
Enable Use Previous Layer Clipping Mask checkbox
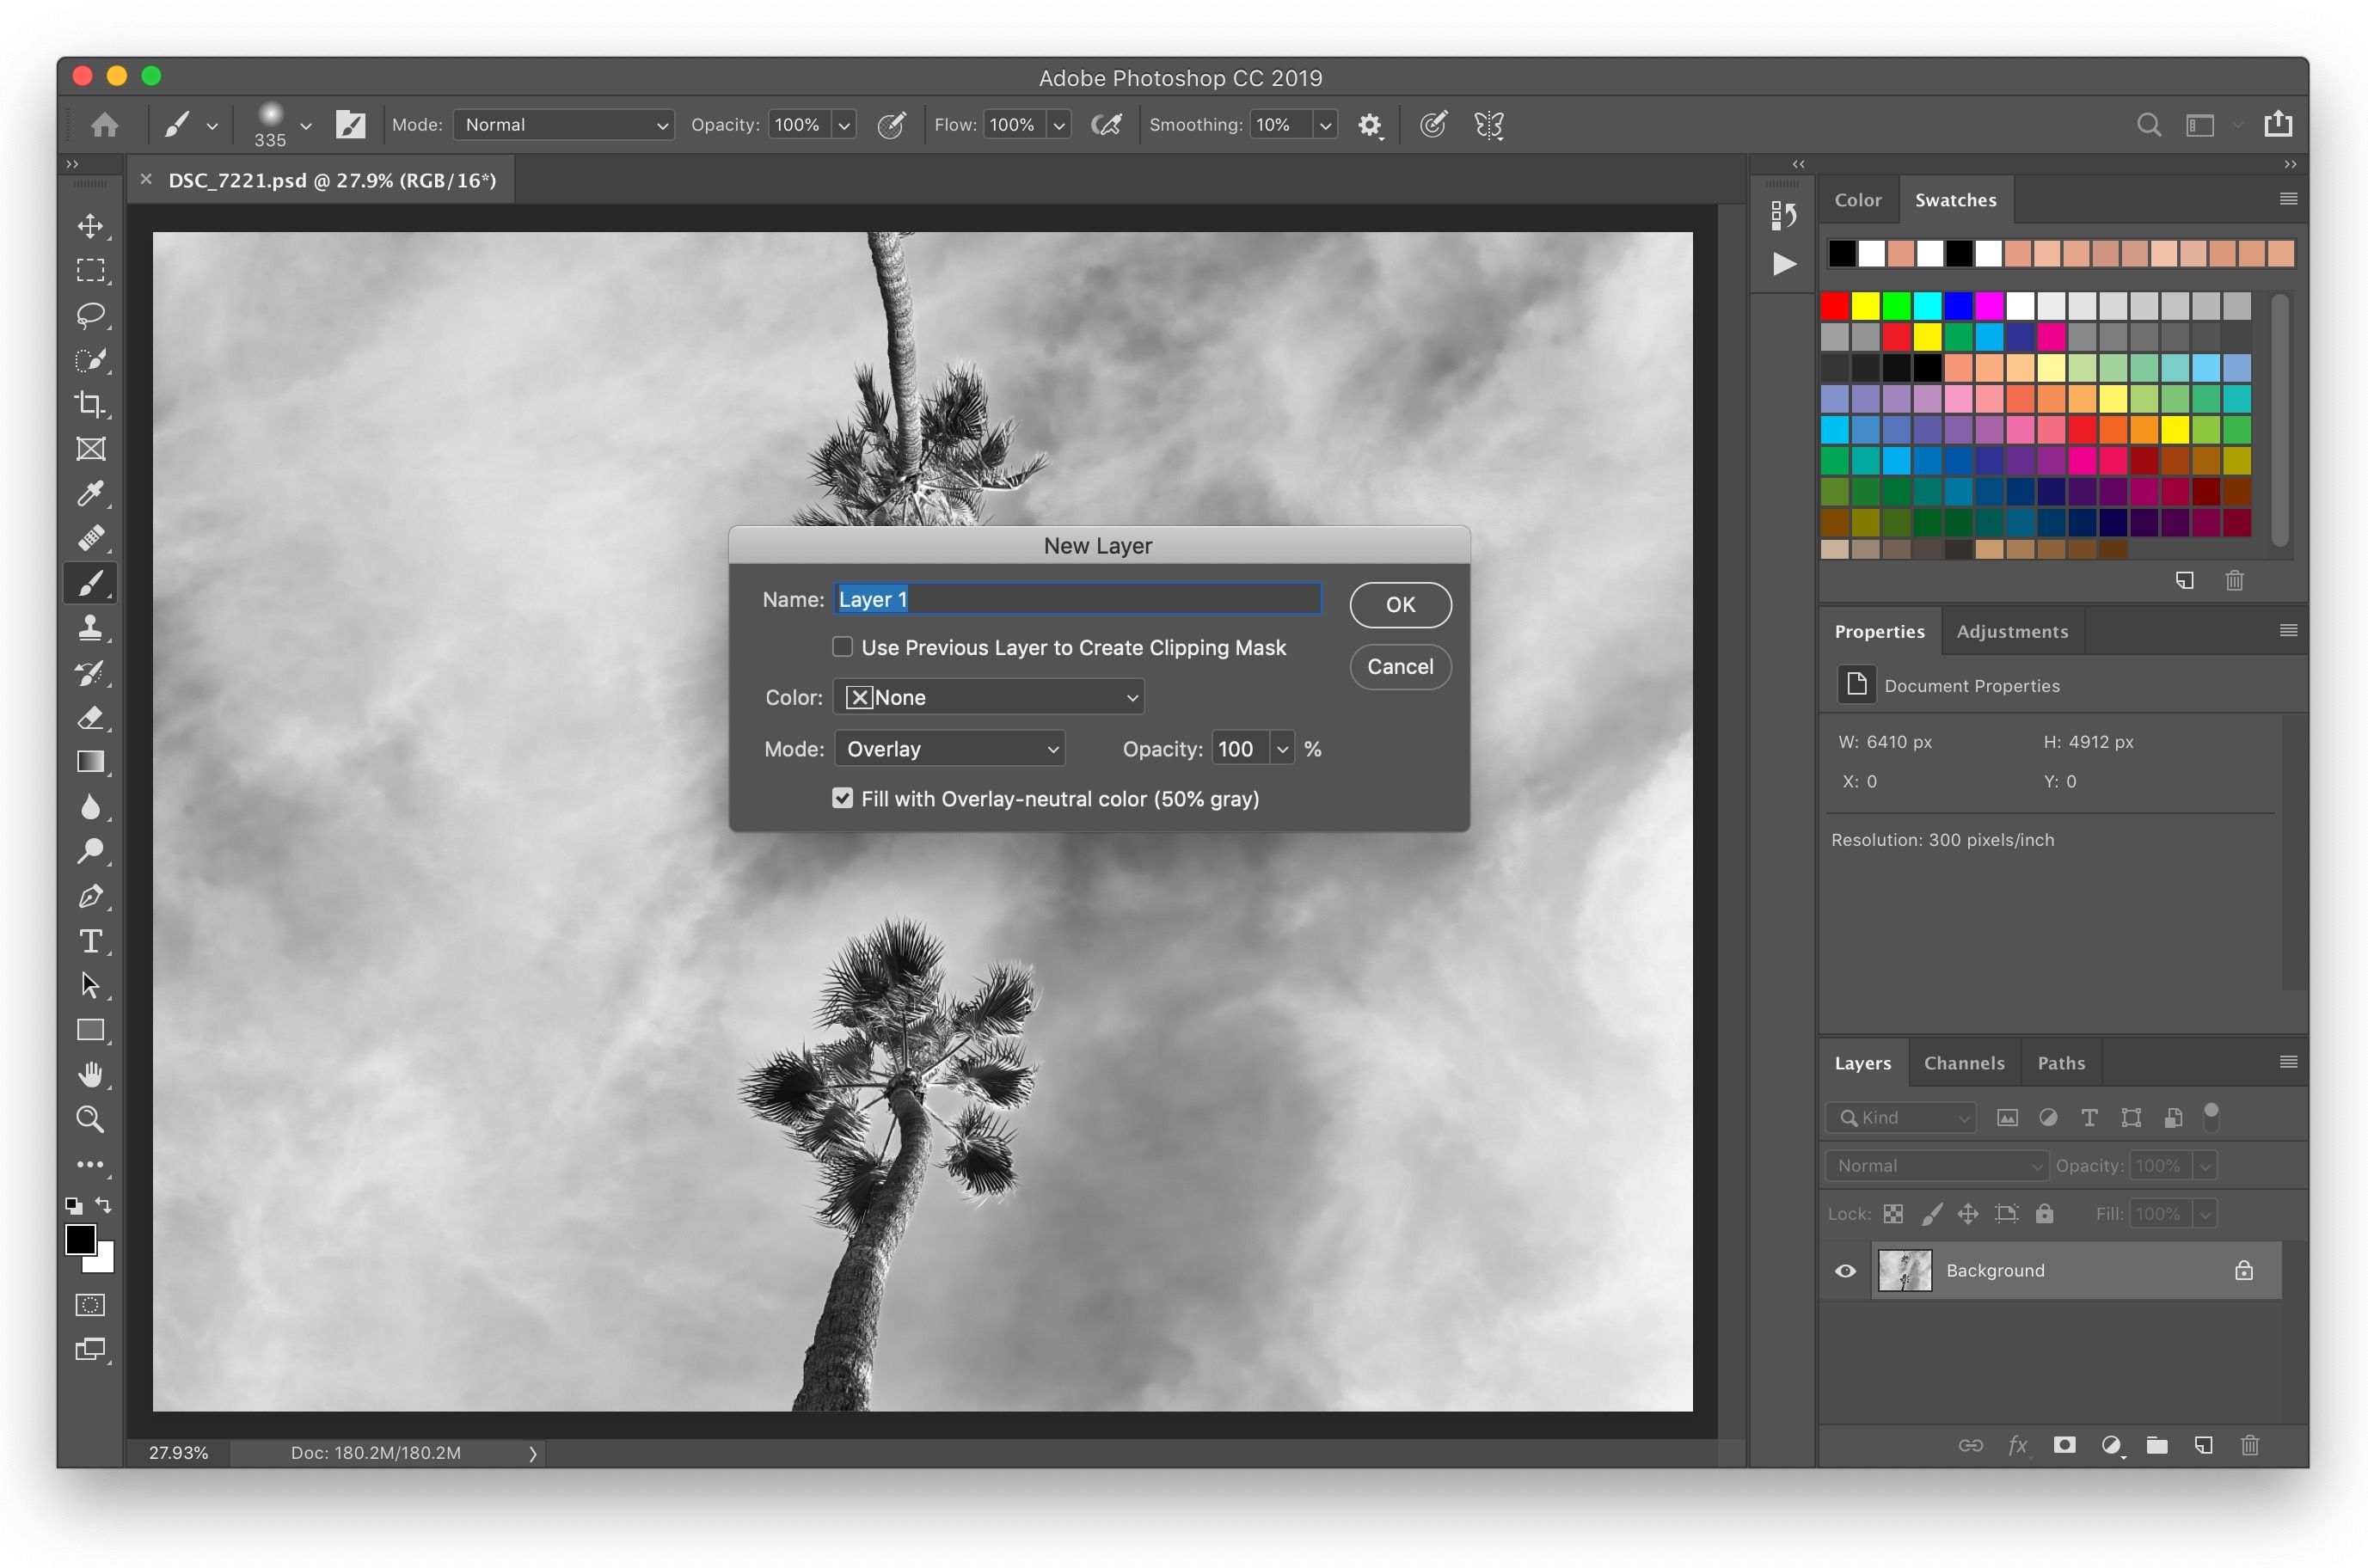[x=842, y=647]
